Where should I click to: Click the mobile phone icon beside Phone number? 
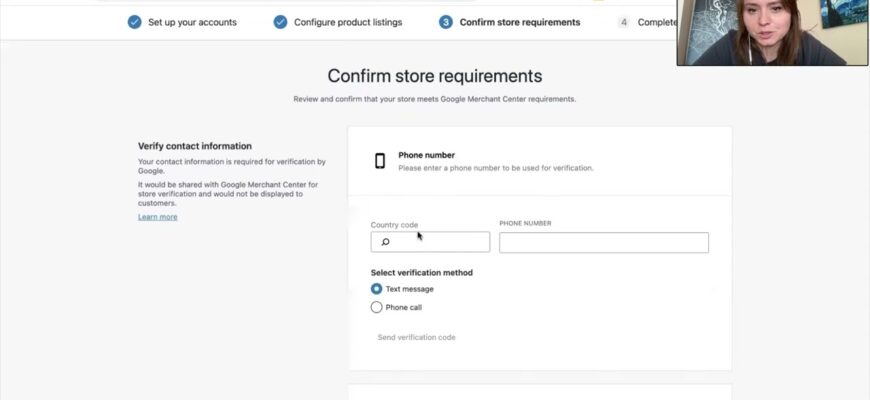tap(380, 161)
